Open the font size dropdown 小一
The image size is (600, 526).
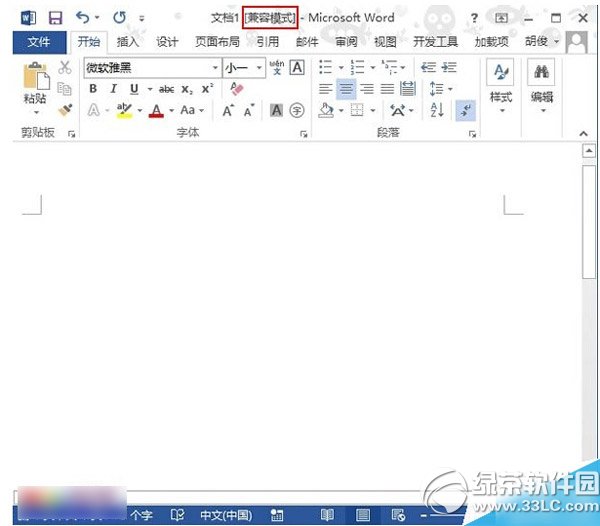tap(259, 68)
